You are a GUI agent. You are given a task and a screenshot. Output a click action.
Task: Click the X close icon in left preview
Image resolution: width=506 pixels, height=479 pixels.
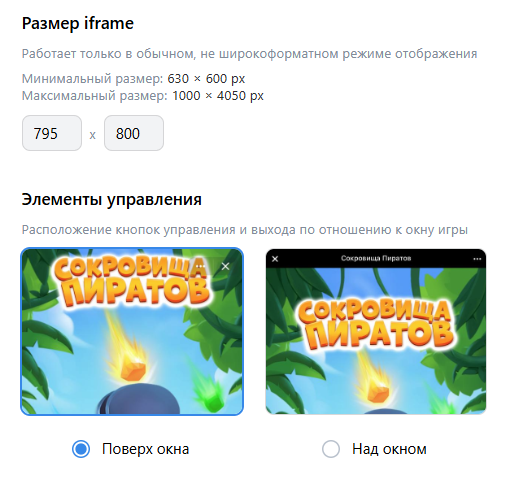coord(225,266)
